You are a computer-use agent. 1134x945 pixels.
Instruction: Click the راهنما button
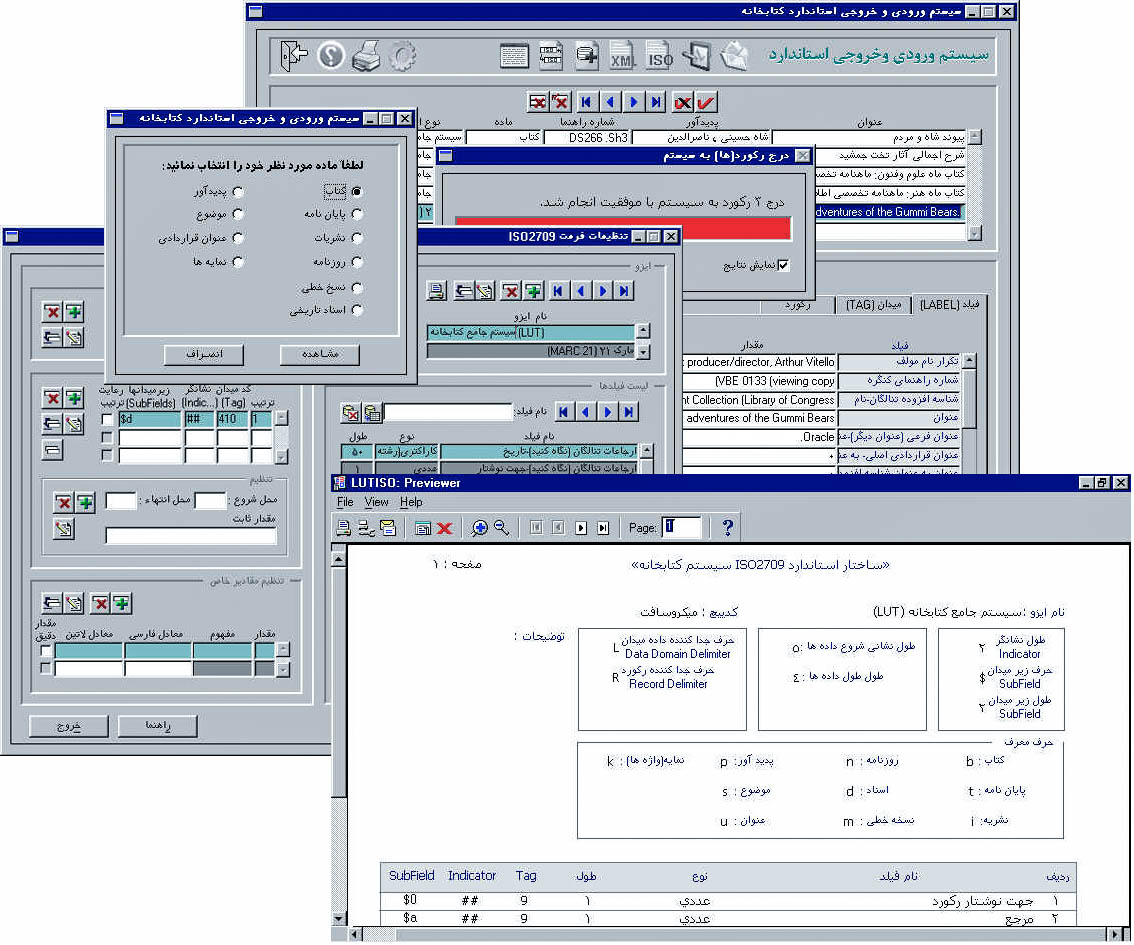157,726
